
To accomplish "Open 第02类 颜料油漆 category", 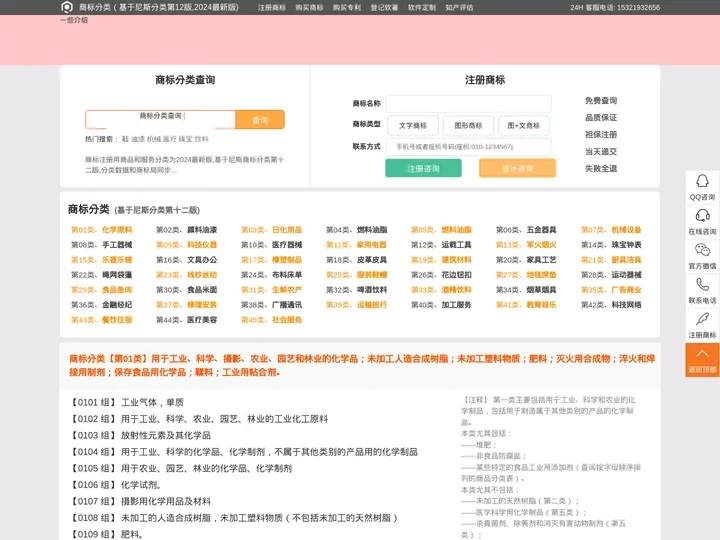I will 186,230.
